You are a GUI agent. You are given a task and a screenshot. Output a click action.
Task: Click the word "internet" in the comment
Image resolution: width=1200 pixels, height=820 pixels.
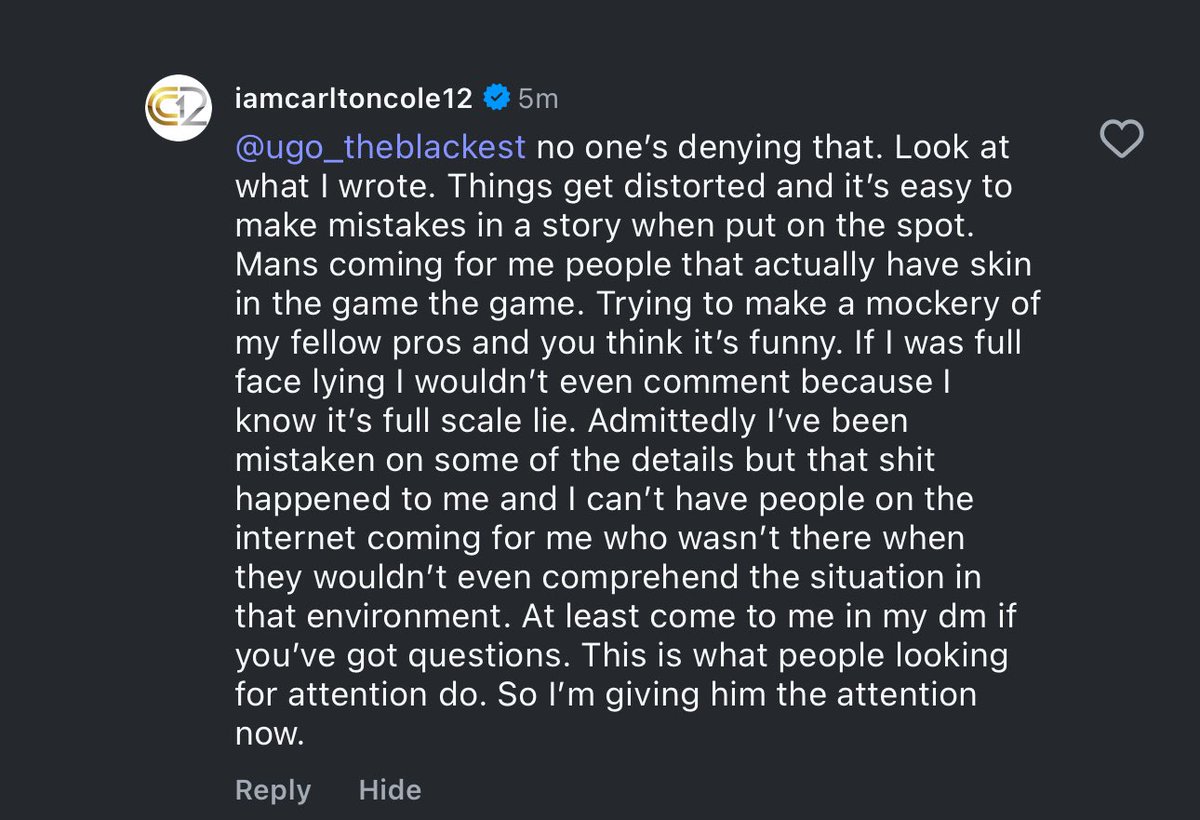click(x=295, y=537)
